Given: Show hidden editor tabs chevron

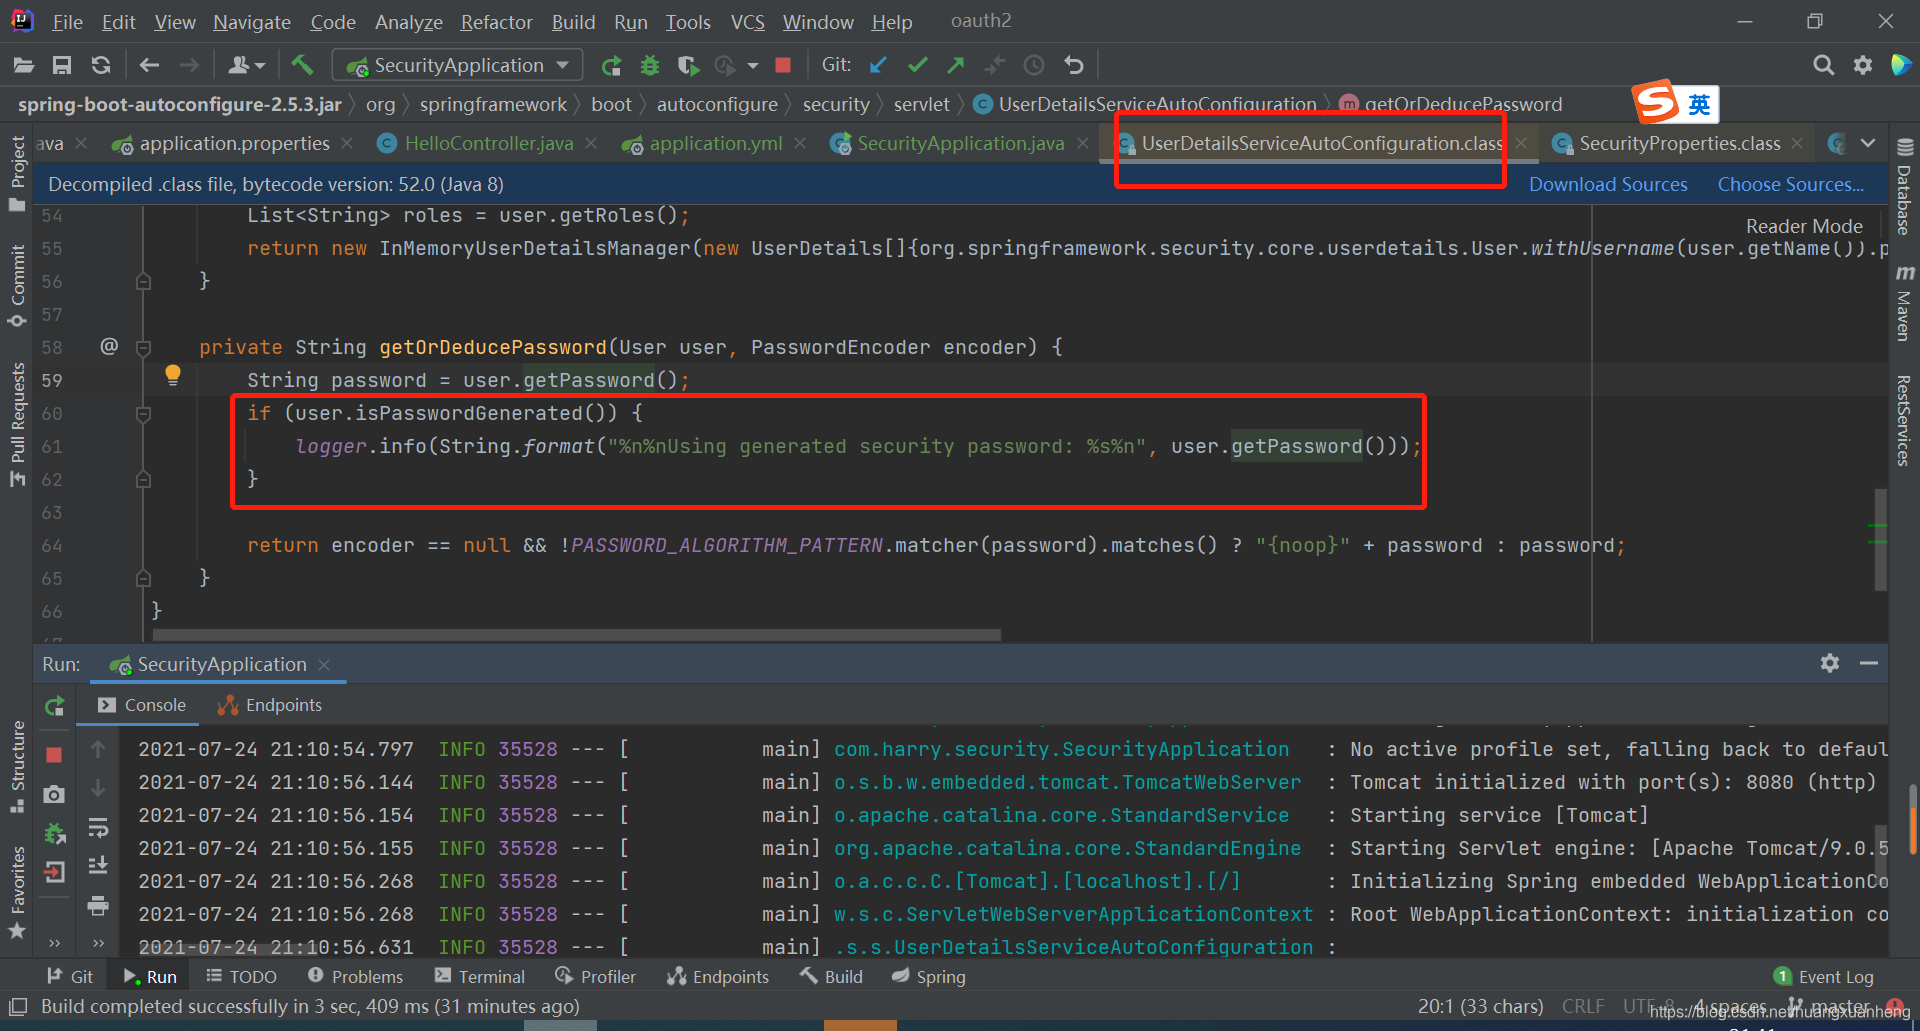Looking at the screenshot, I should click(x=1868, y=143).
